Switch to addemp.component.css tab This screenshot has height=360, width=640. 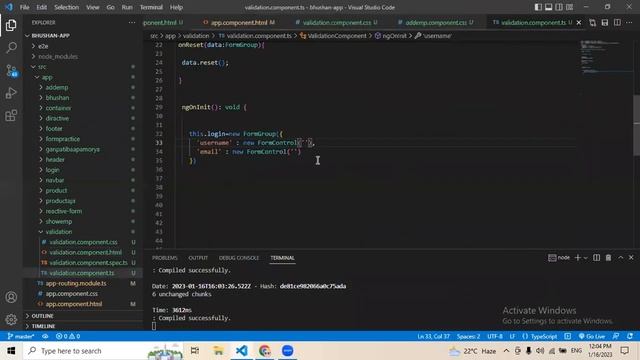(x=436, y=22)
